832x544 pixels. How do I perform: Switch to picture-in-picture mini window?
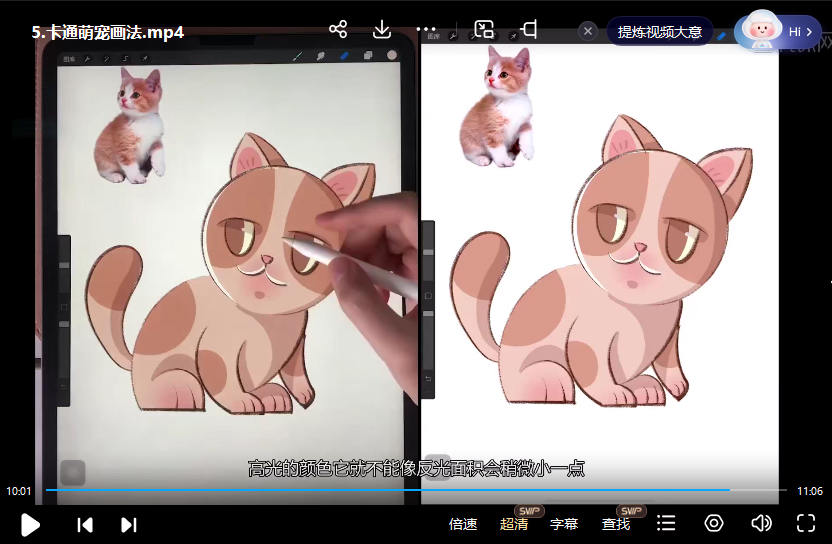(x=484, y=29)
